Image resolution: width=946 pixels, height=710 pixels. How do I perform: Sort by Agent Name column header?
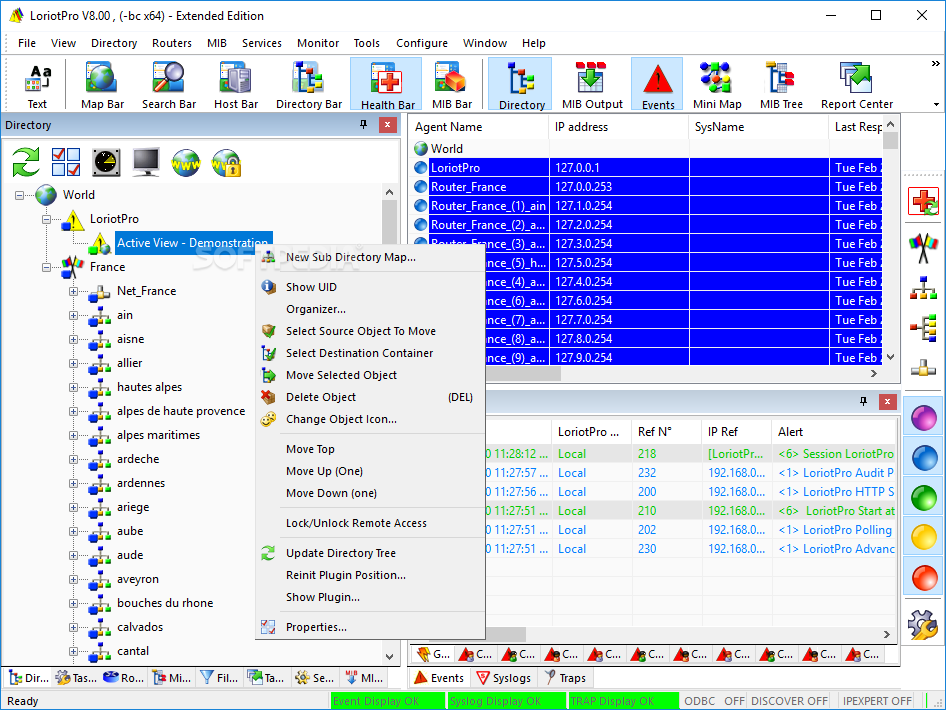[479, 127]
